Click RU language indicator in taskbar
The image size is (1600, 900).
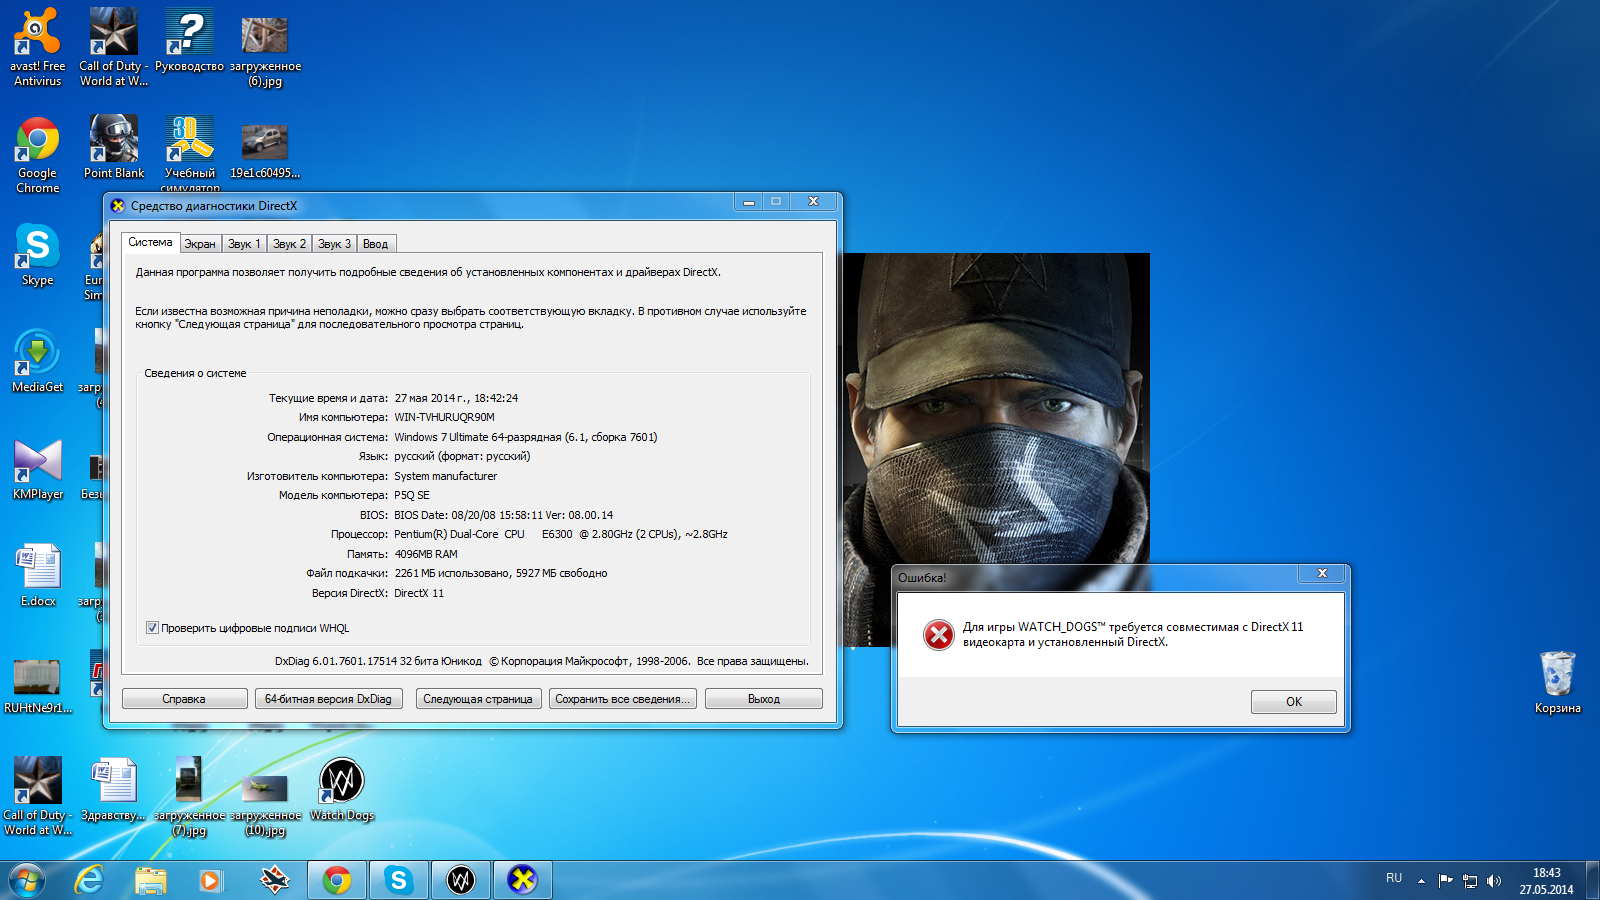pyautogui.click(x=1394, y=878)
